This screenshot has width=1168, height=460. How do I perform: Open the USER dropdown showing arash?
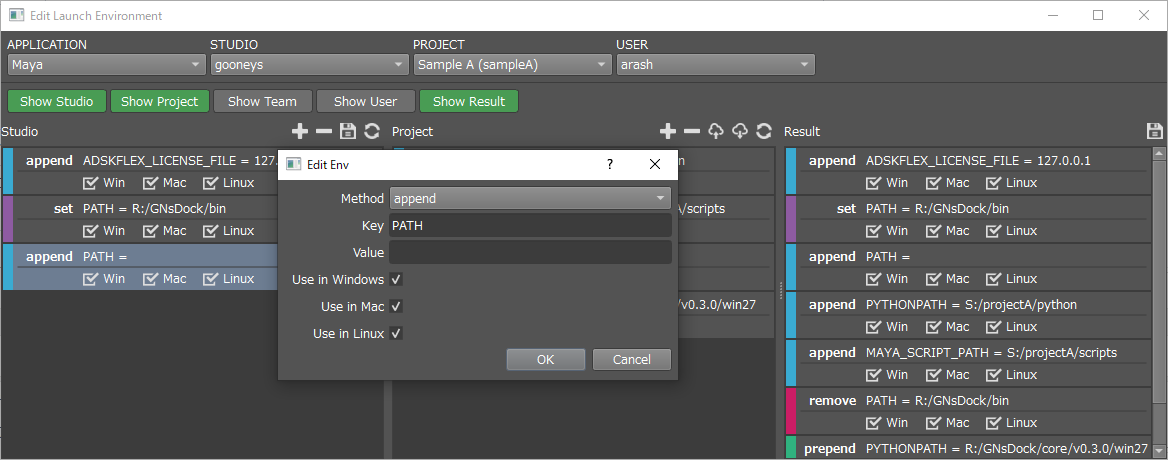tap(715, 65)
